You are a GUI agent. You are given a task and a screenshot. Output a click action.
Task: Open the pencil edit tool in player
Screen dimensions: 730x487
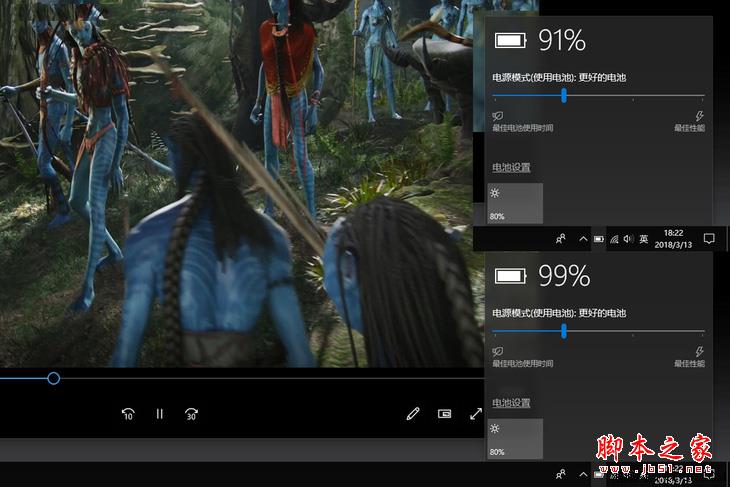click(412, 413)
